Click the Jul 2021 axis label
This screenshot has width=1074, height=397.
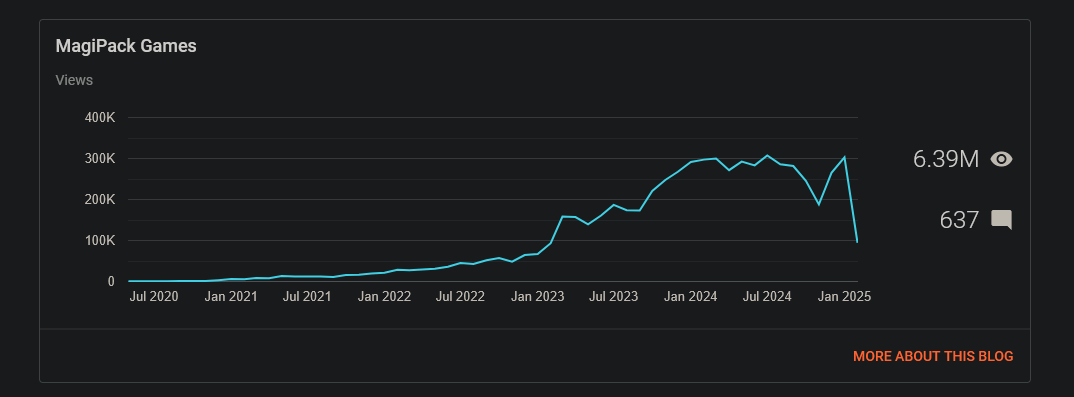point(308,296)
